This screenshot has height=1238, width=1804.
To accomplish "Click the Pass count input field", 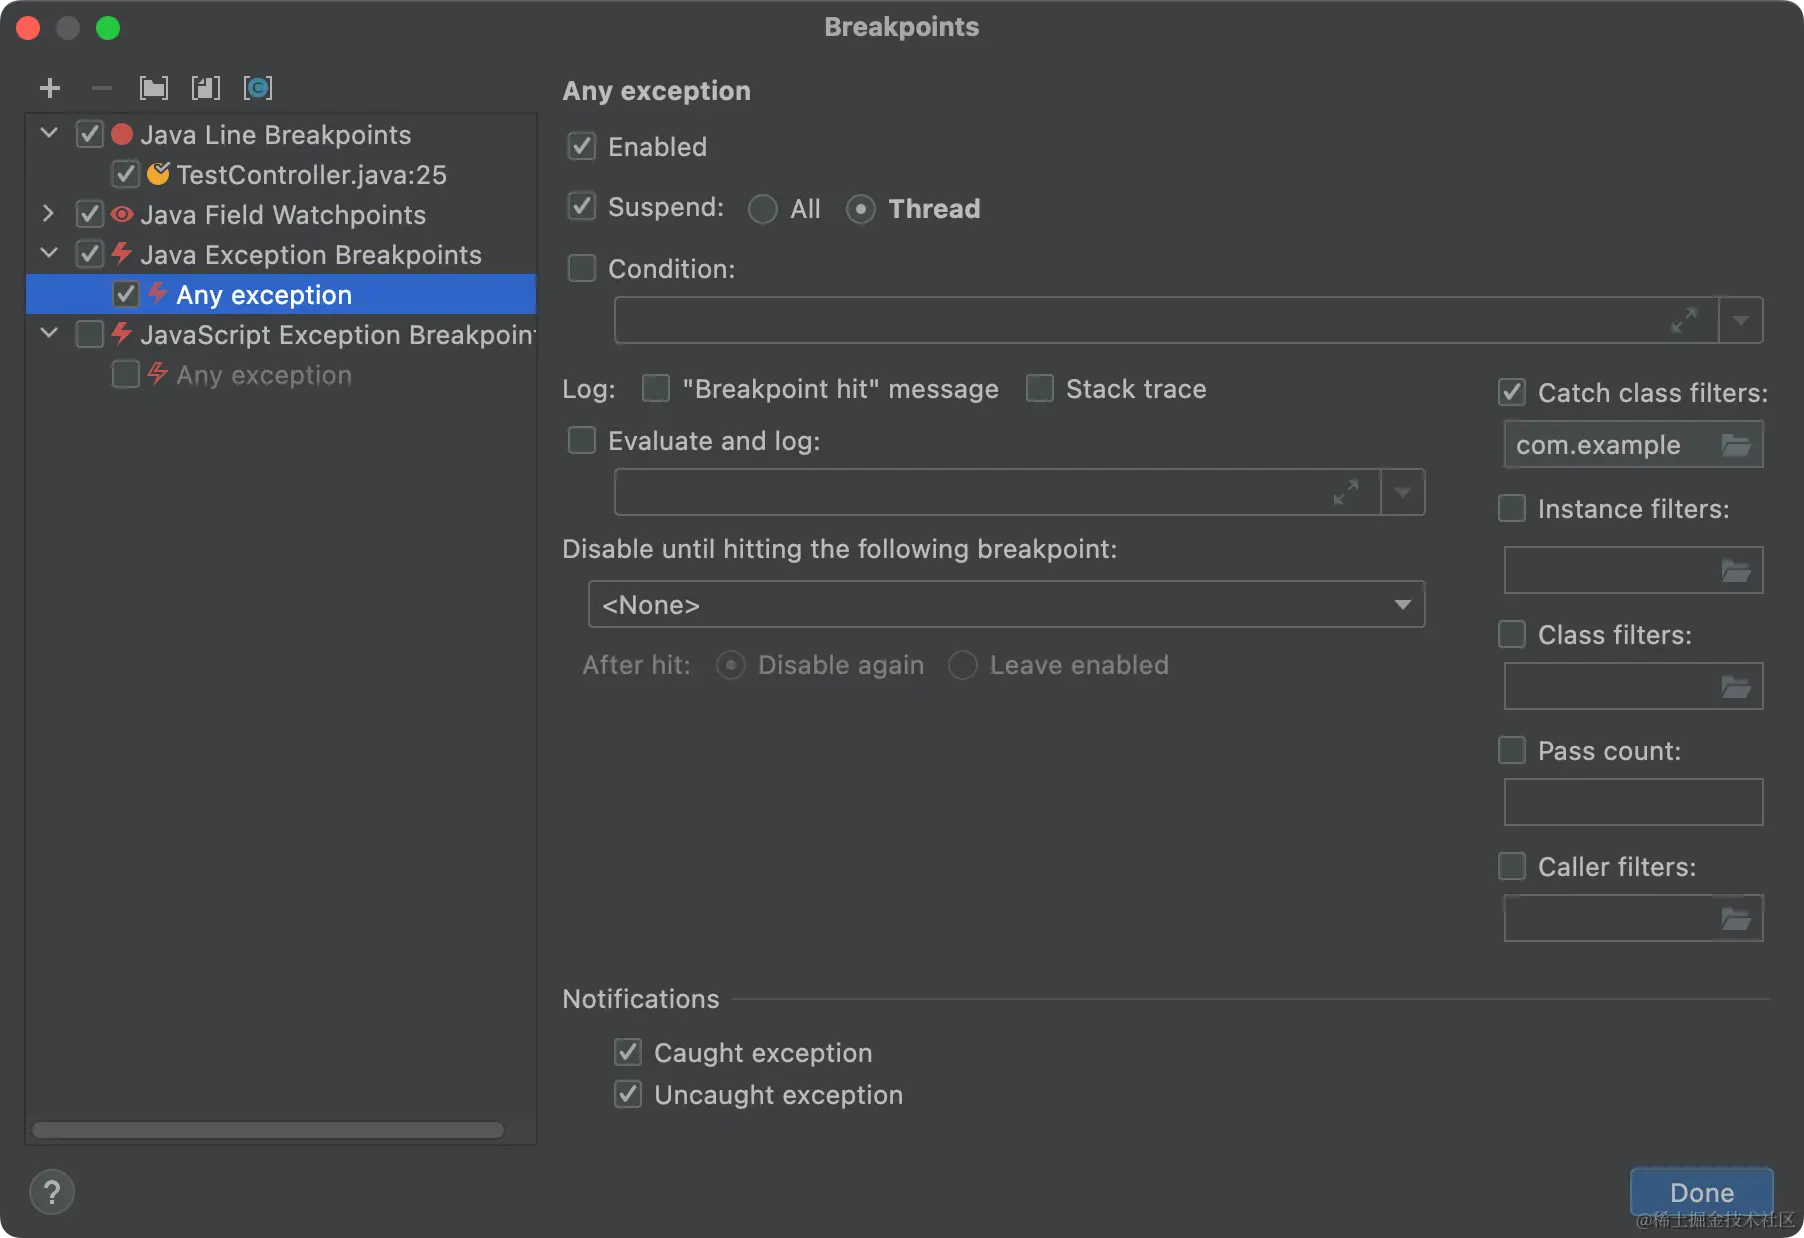I will pos(1633,802).
